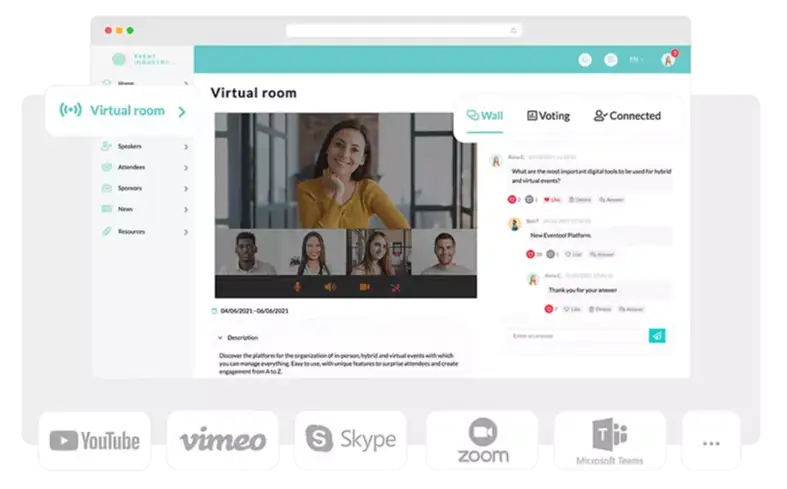This screenshot has width=787, height=489.
Task: Click the calendar icon next to the dates
Action: click(x=214, y=311)
